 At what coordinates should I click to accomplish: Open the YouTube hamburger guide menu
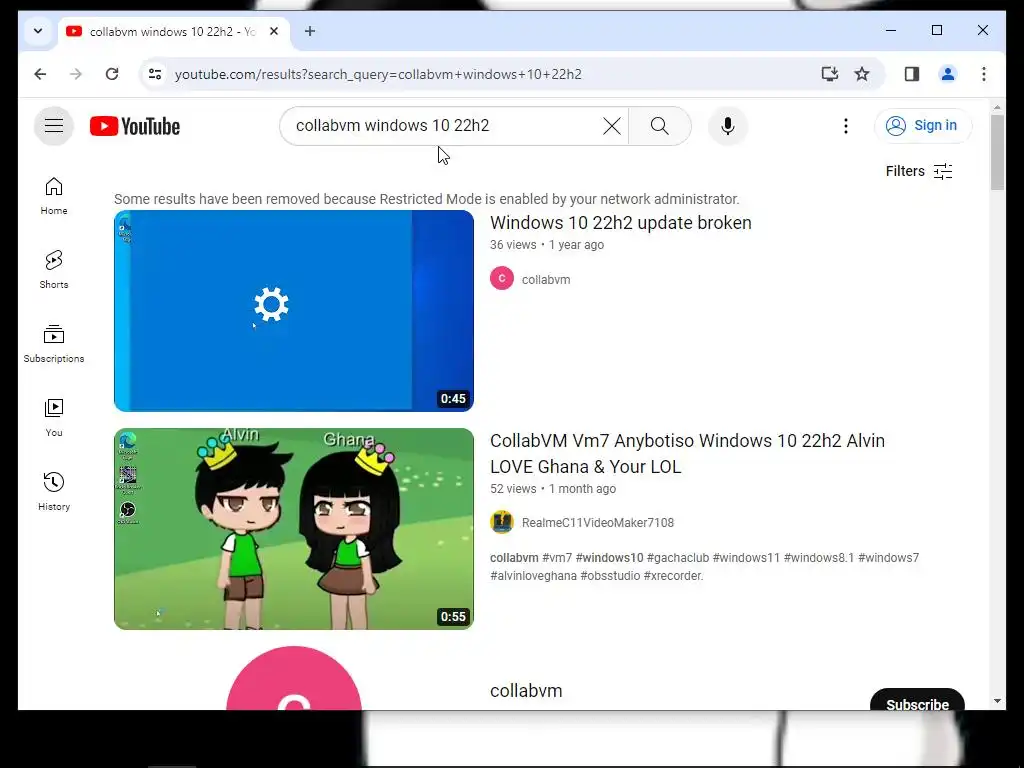click(54, 125)
